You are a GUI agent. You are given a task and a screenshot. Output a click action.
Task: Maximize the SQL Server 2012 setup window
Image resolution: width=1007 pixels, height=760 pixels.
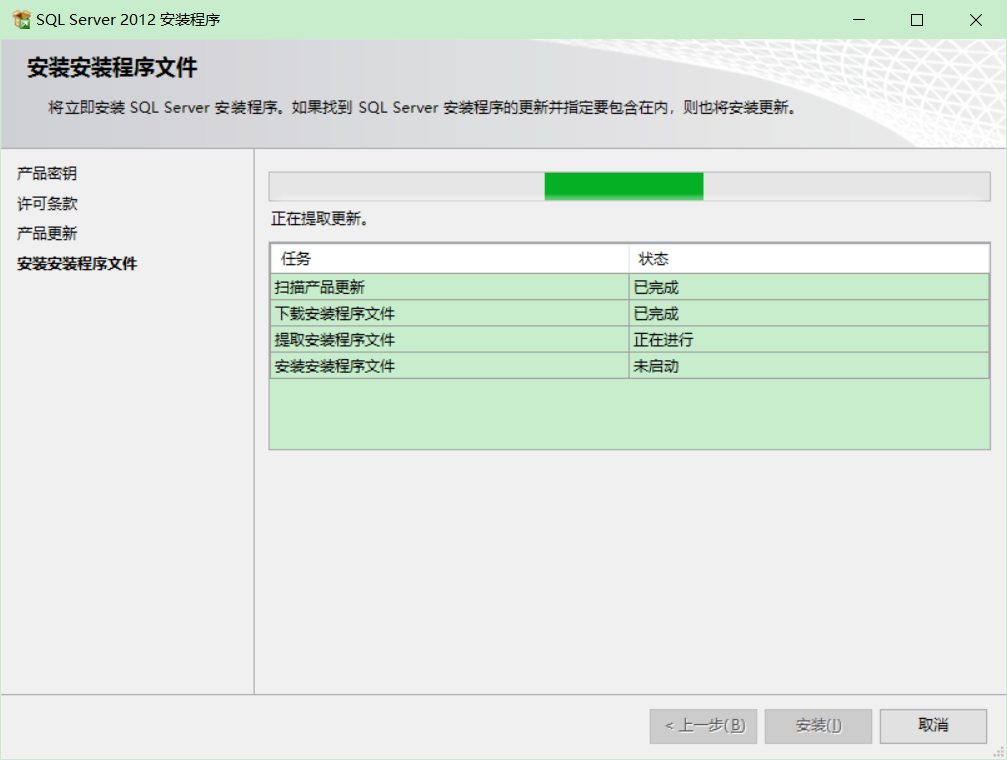[917, 20]
